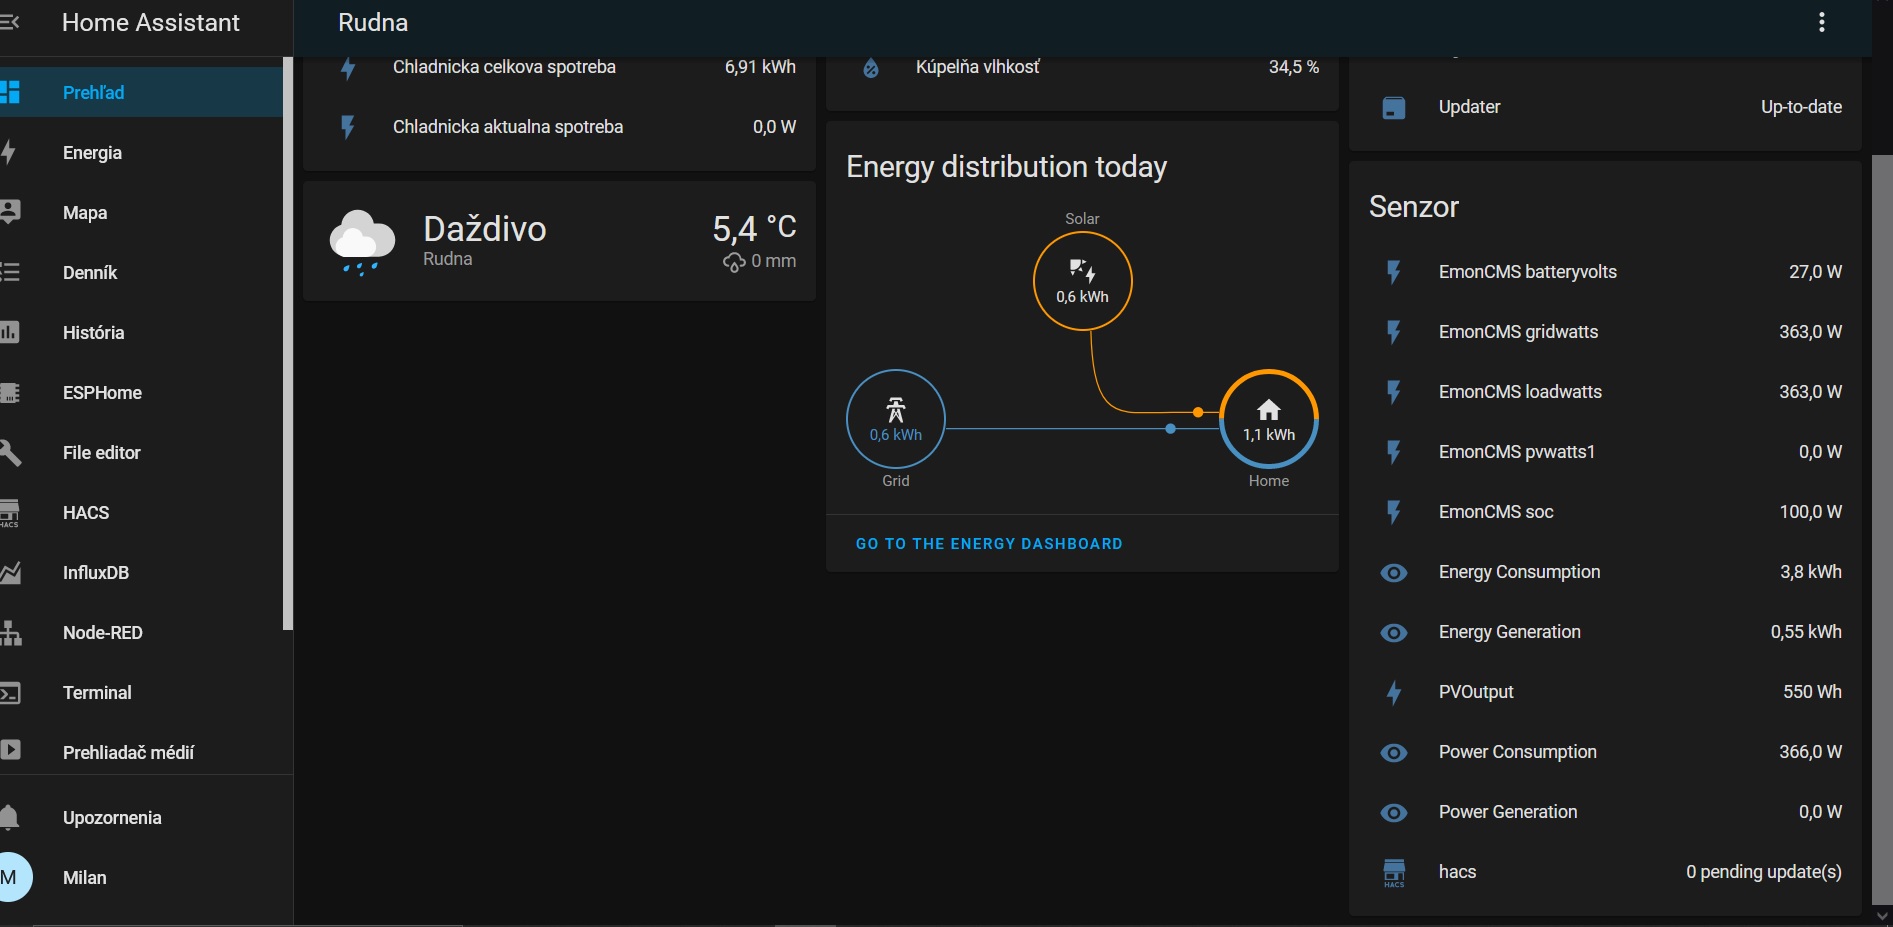
Task: Click the notification bell icon
Action: click(x=10, y=817)
